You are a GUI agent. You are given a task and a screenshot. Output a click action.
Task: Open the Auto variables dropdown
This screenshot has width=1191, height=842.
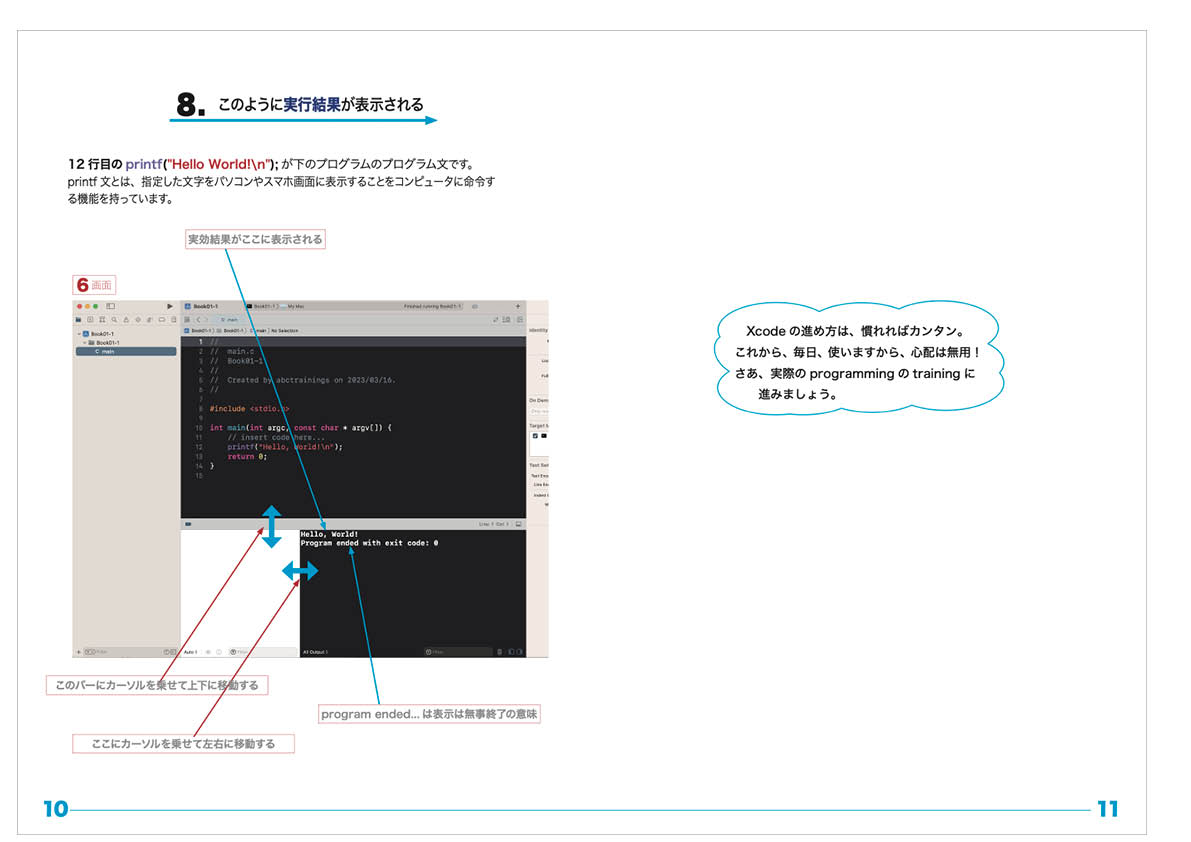(191, 652)
